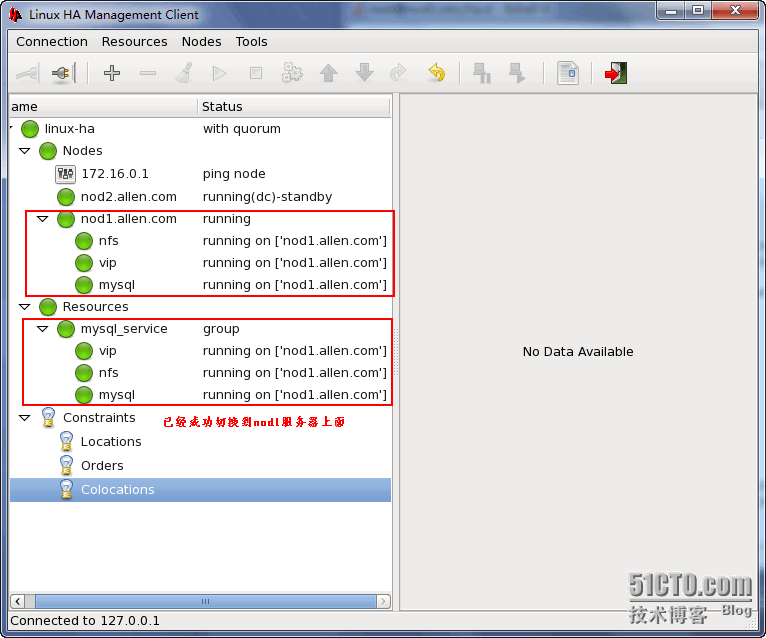The height and width of the screenshot is (638, 766).
Task: Click the lightbulb icon next to Locations
Action: [66, 442]
